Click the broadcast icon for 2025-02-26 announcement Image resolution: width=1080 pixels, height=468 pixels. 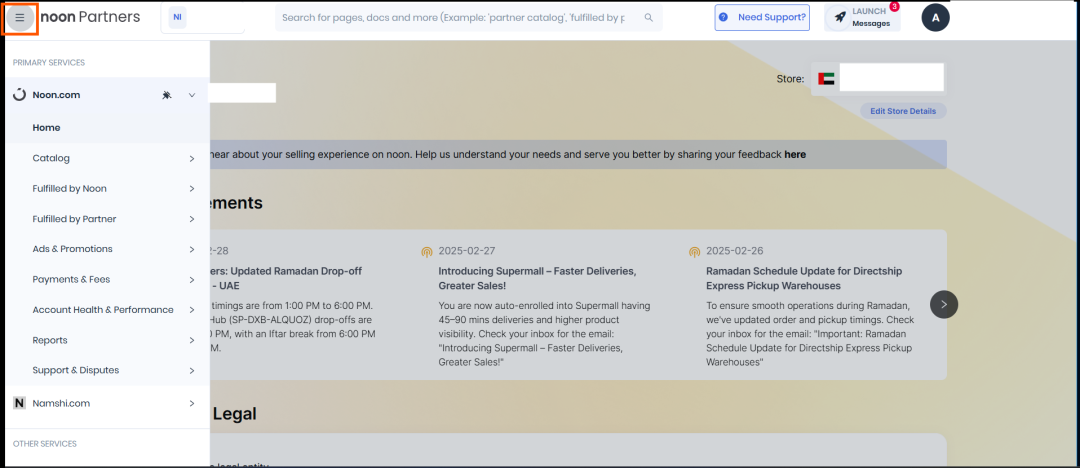(x=694, y=252)
